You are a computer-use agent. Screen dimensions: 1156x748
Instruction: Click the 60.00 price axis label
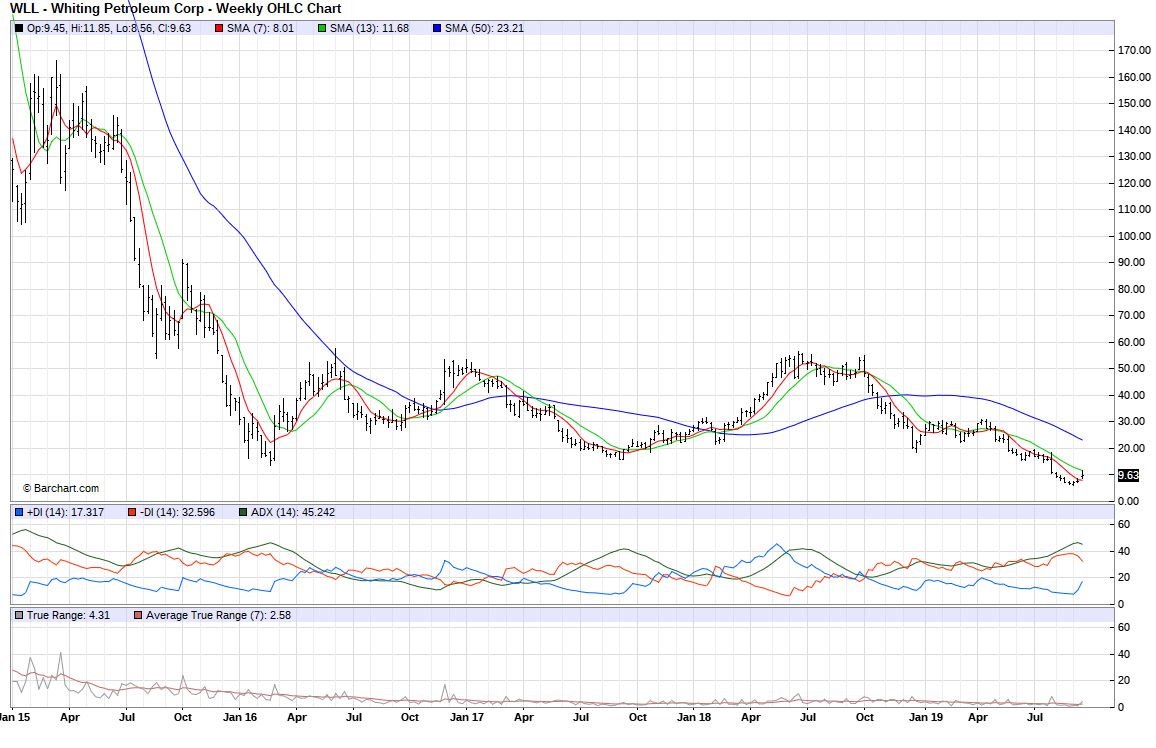point(1132,342)
